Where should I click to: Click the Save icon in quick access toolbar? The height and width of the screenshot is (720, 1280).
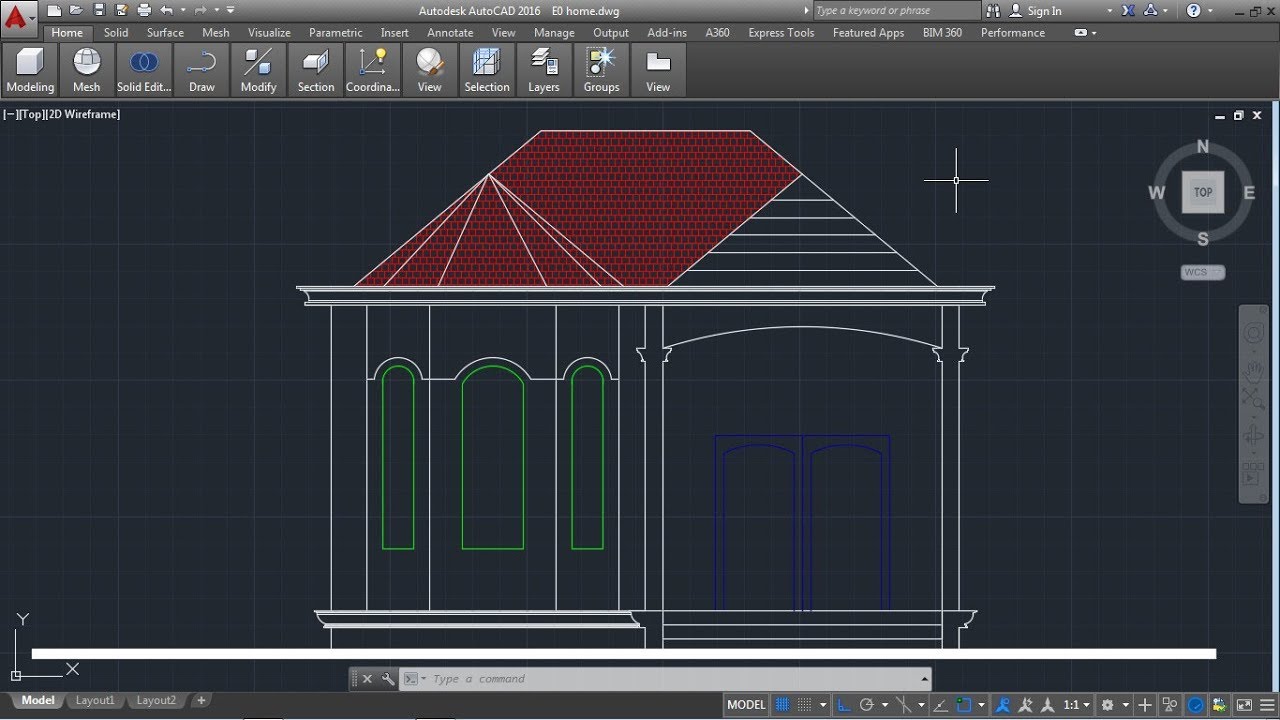(98, 10)
